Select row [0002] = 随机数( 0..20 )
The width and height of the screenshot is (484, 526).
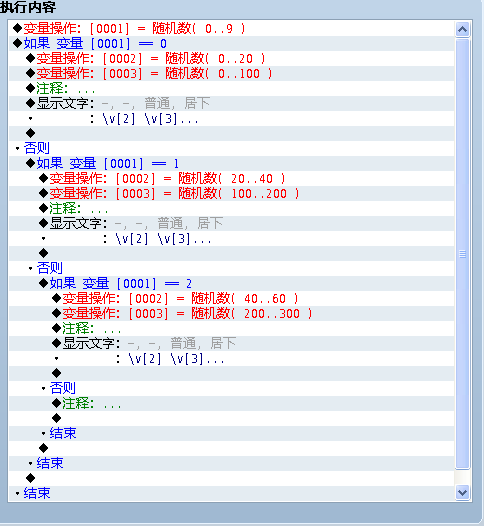tap(231, 59)
